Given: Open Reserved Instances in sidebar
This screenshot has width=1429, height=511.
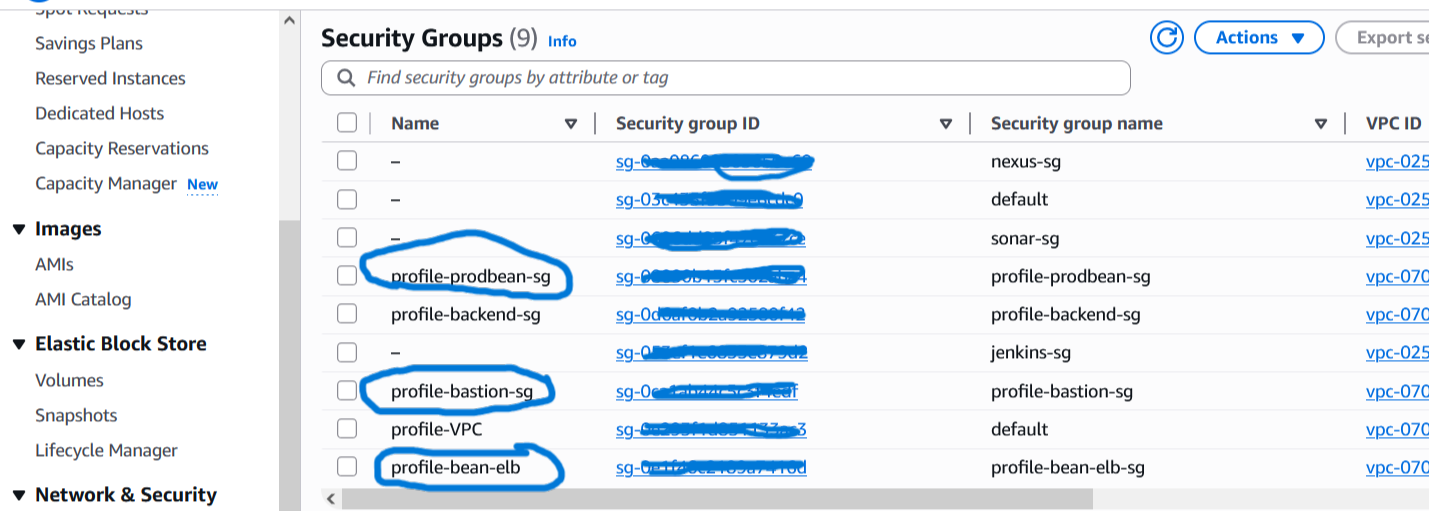Looking at the screenshot, I should pyautogui.click(x=110, y=78).
